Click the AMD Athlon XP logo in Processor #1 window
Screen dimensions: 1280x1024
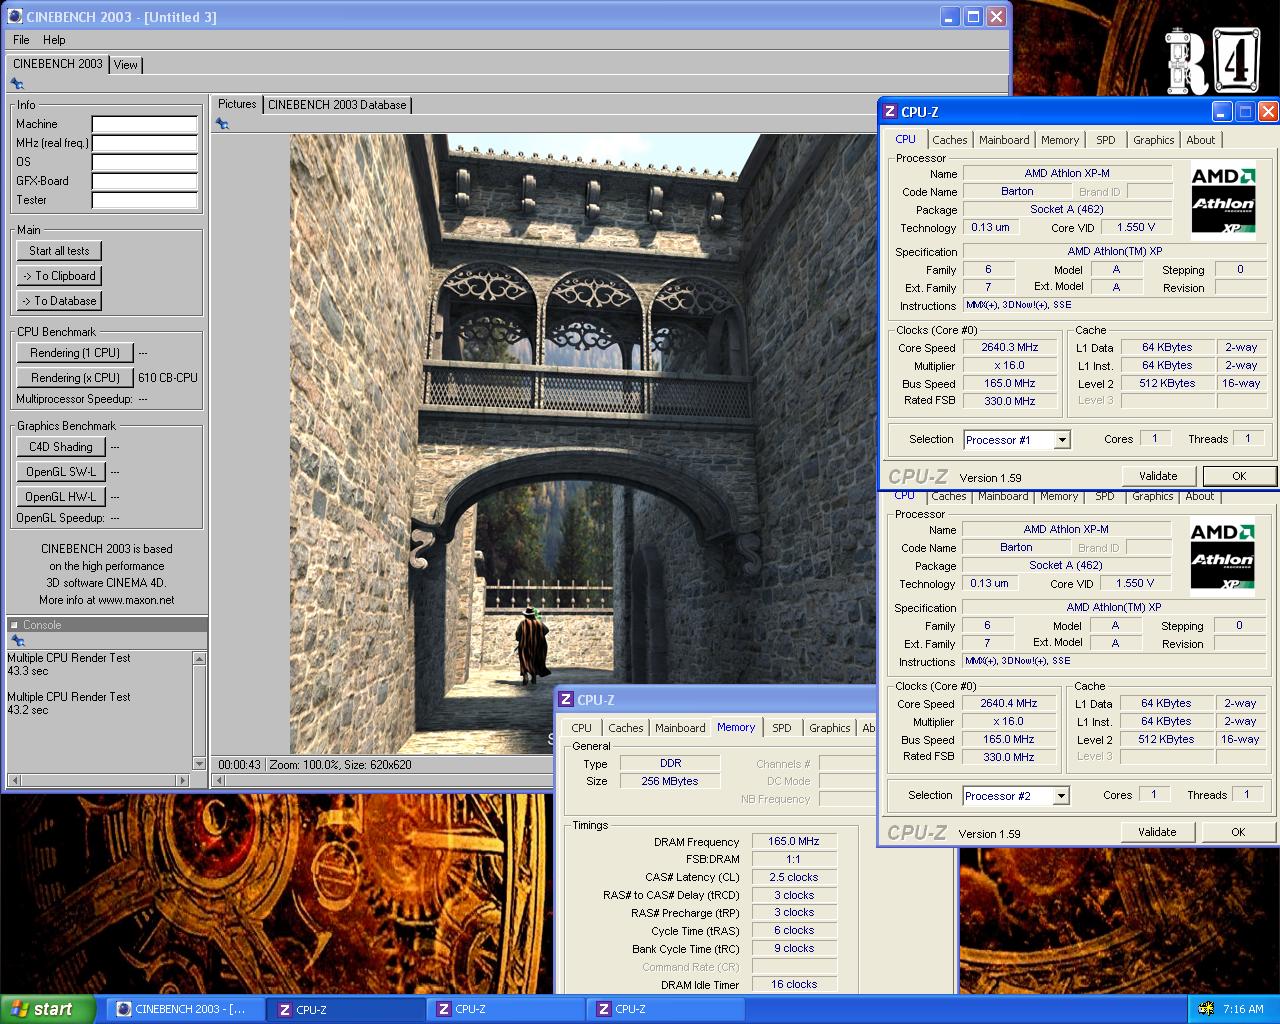tap(1223, 201)
